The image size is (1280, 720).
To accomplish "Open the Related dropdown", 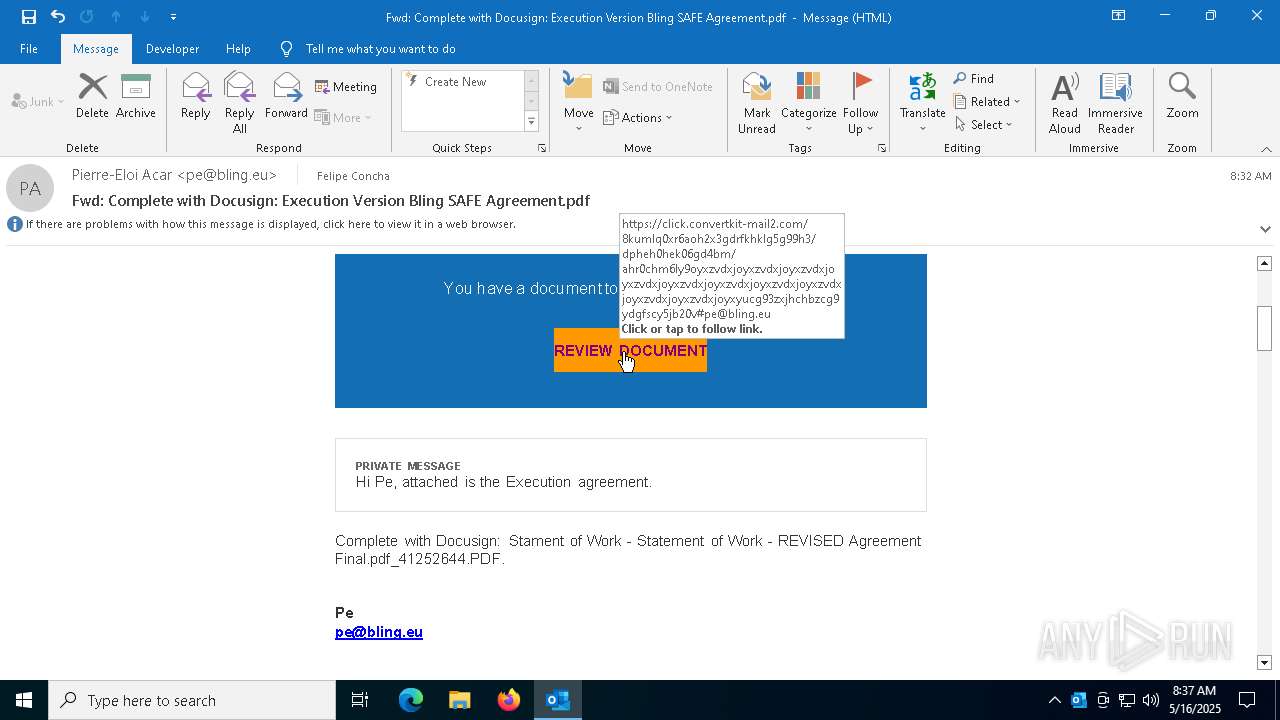I will click(987, 102).
